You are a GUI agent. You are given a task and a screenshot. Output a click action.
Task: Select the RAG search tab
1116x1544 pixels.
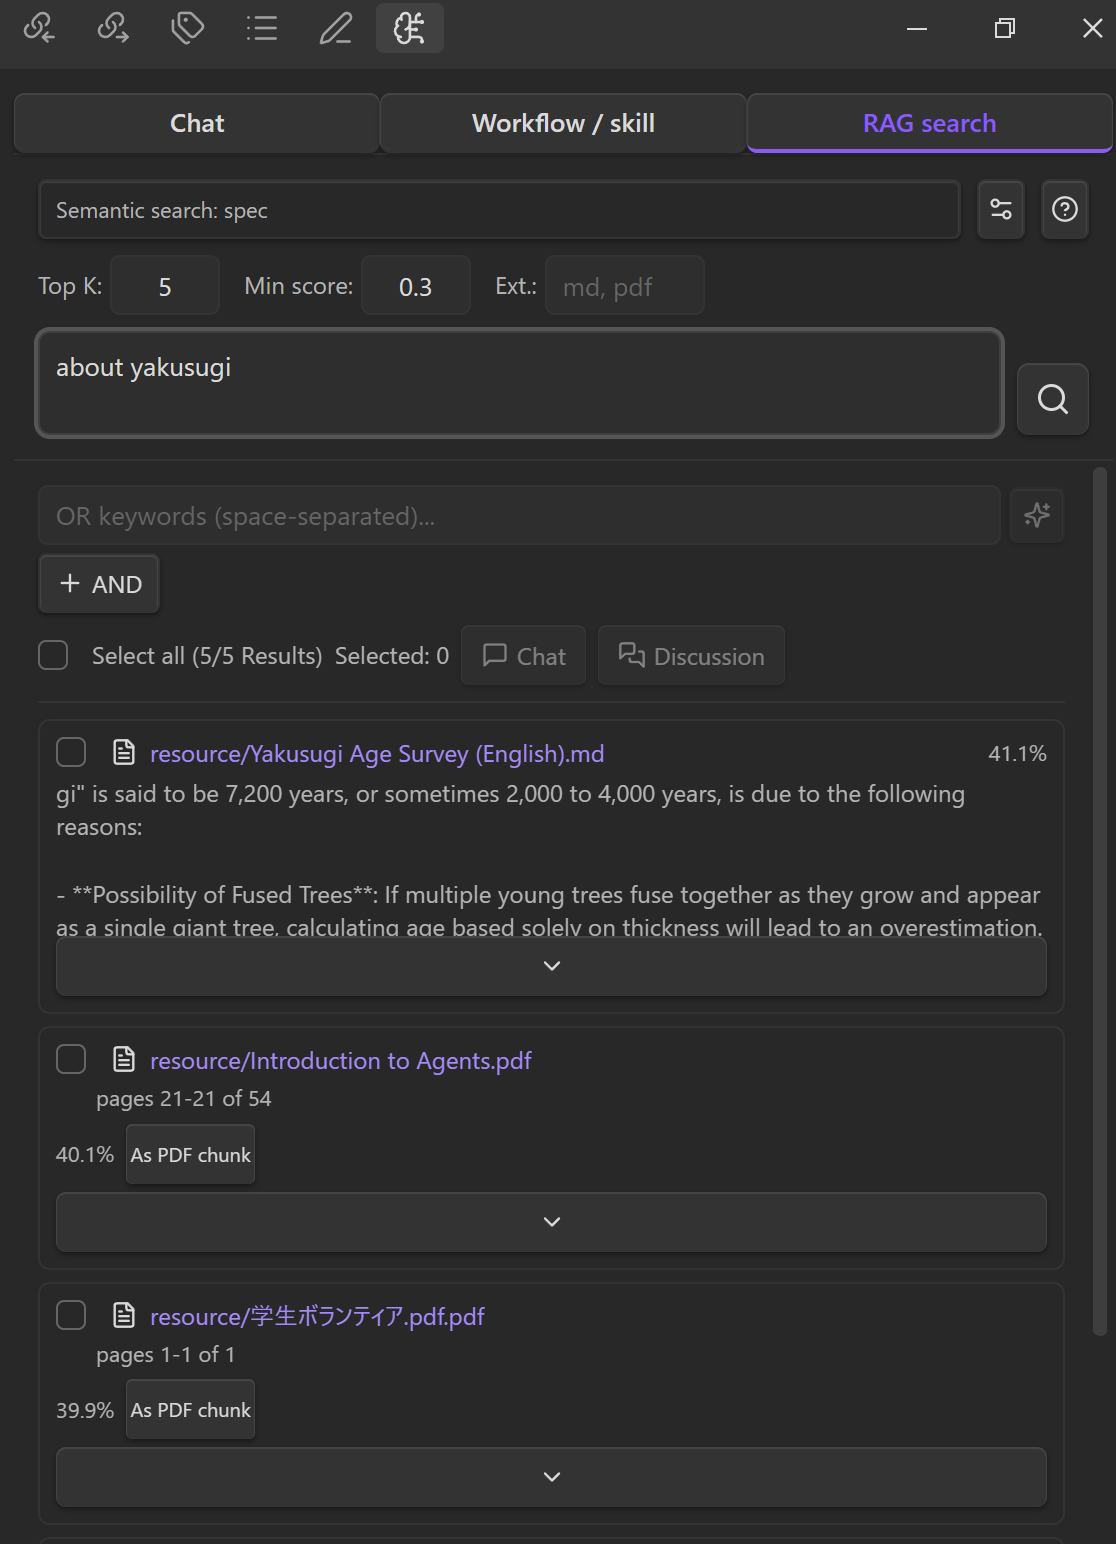click(x=929, y=123)
